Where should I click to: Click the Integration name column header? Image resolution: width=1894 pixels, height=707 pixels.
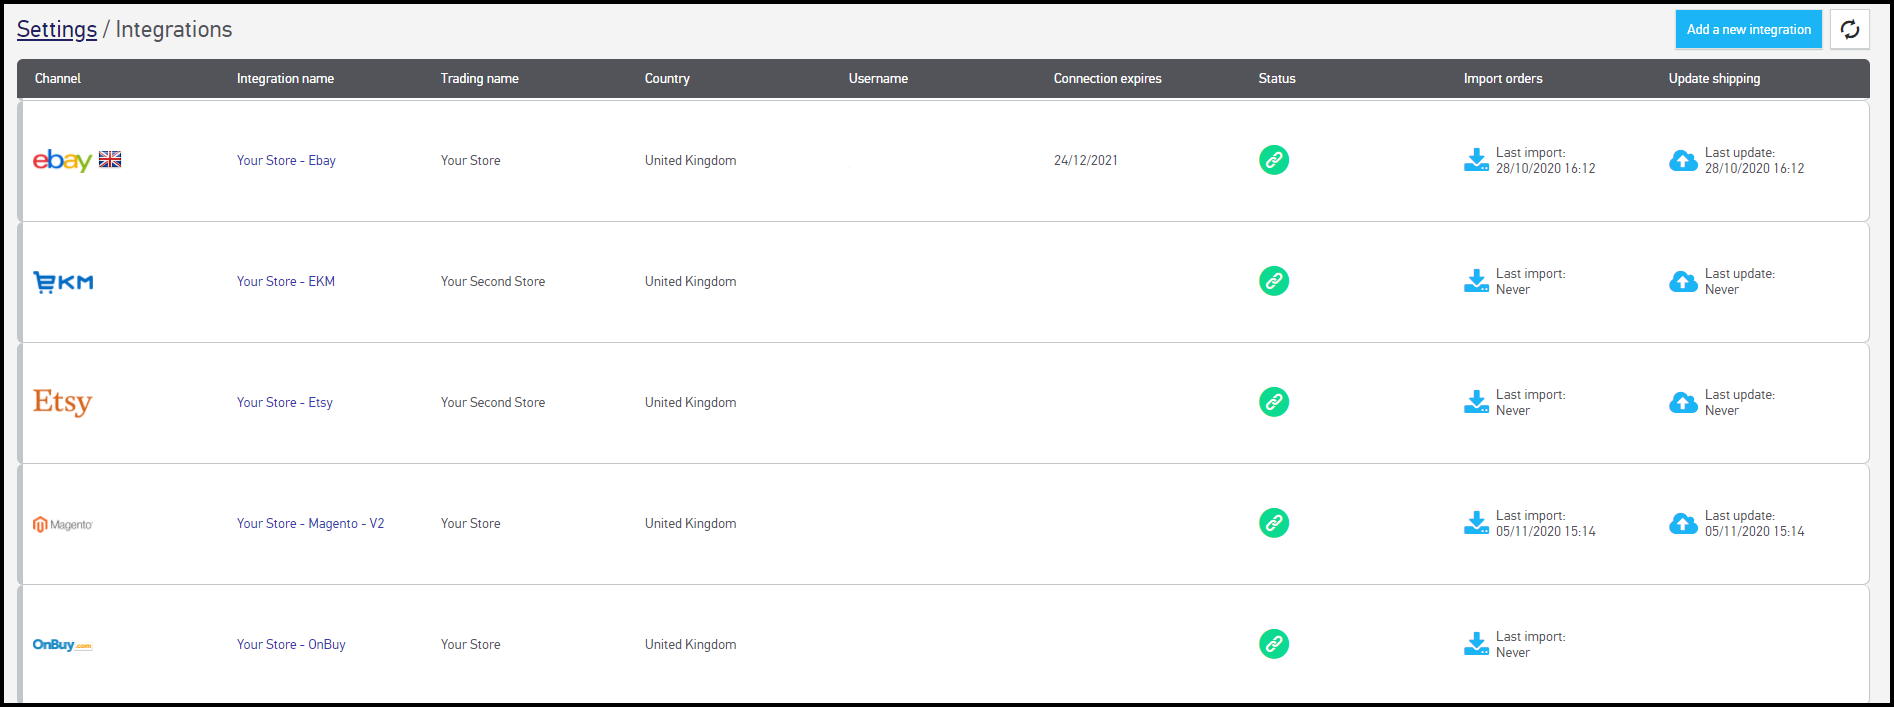(285, 78)
